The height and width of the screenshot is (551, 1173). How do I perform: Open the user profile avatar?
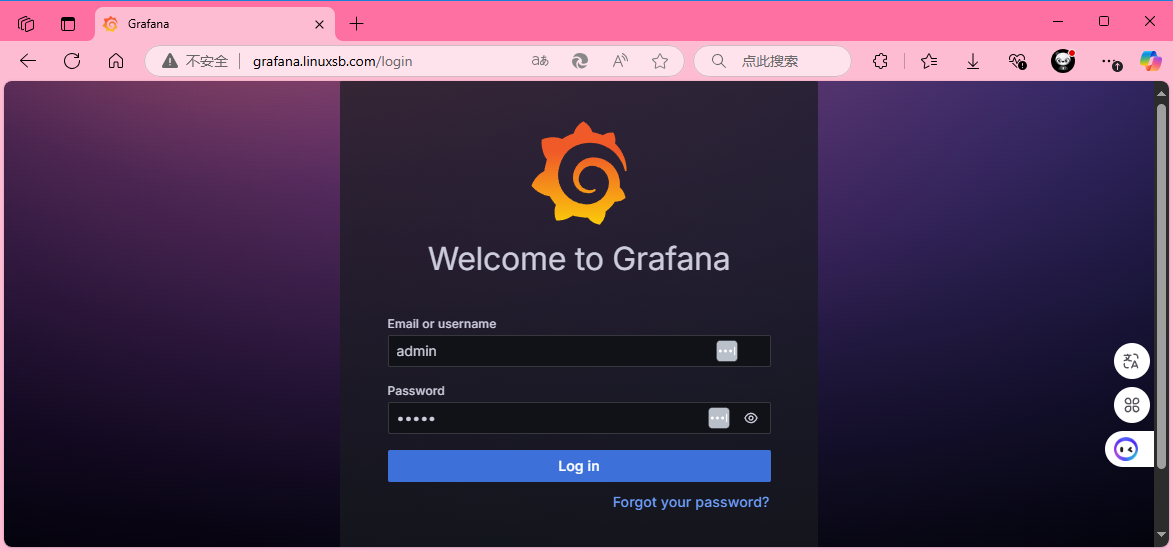(x=1063, y=61)
